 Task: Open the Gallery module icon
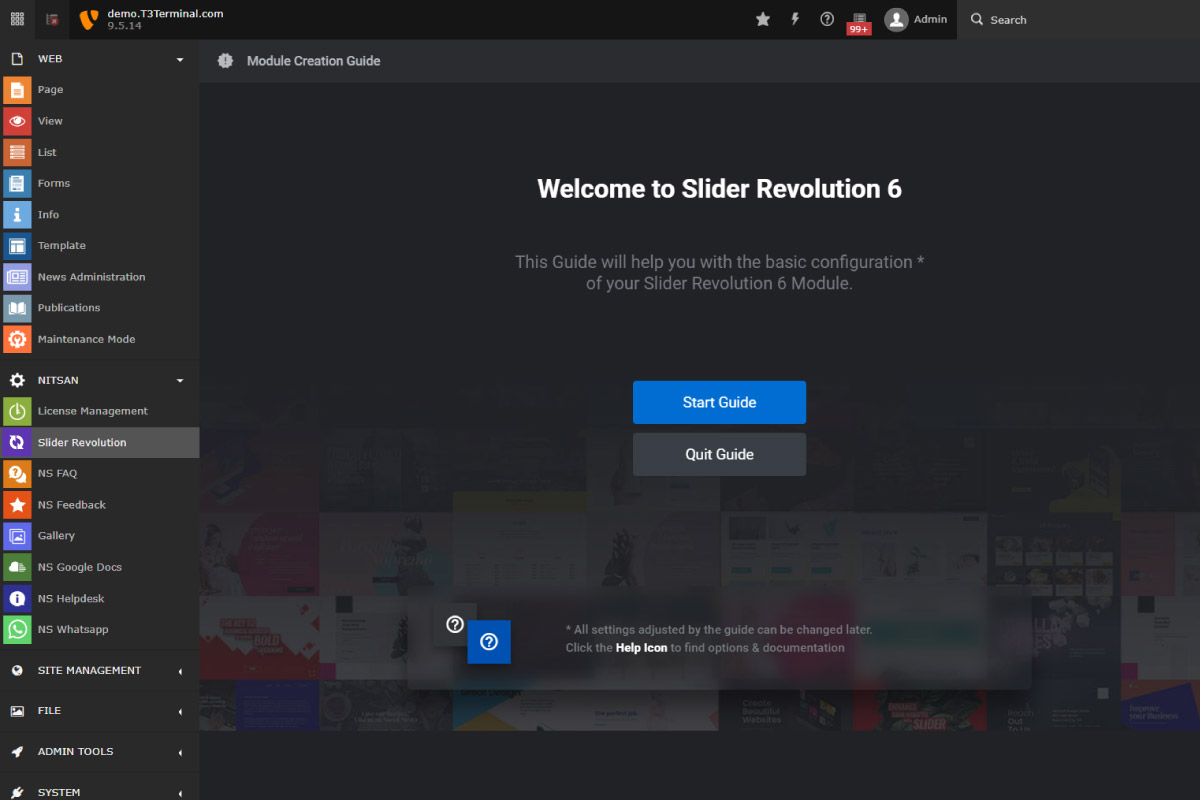(17, 536)
